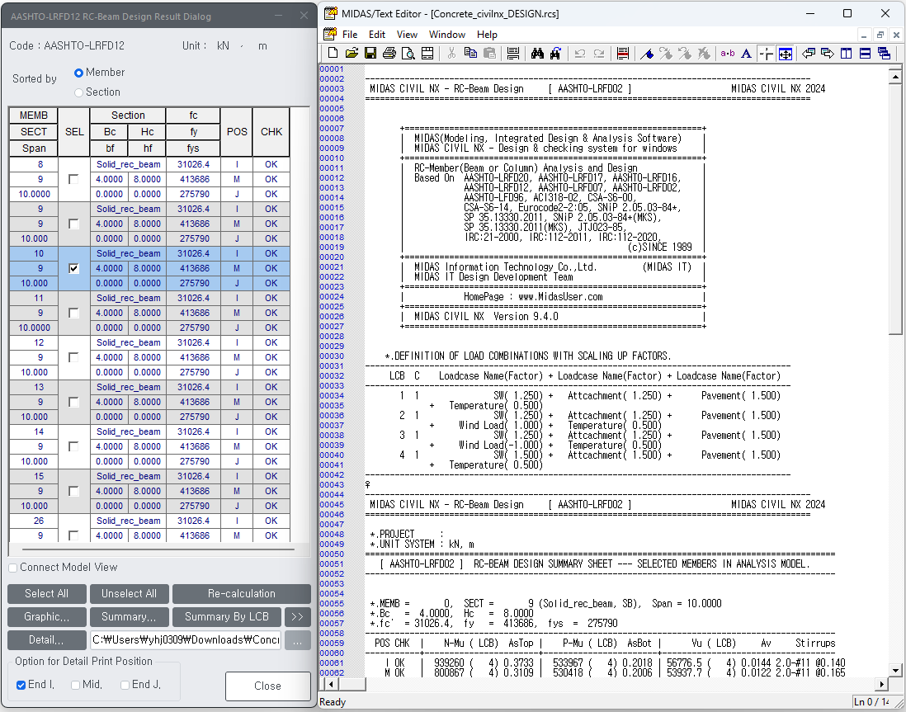906x712 pixels.
Task: Open the View menu in Text Editor
Action: [x=407, y=35]
